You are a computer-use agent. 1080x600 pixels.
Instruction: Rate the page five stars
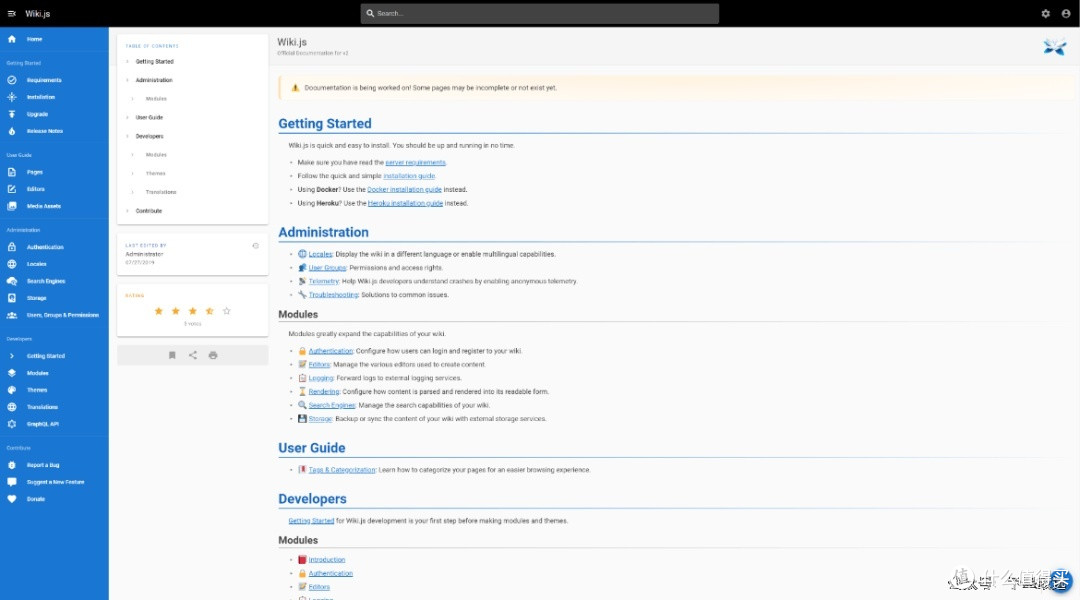point(227,311)
